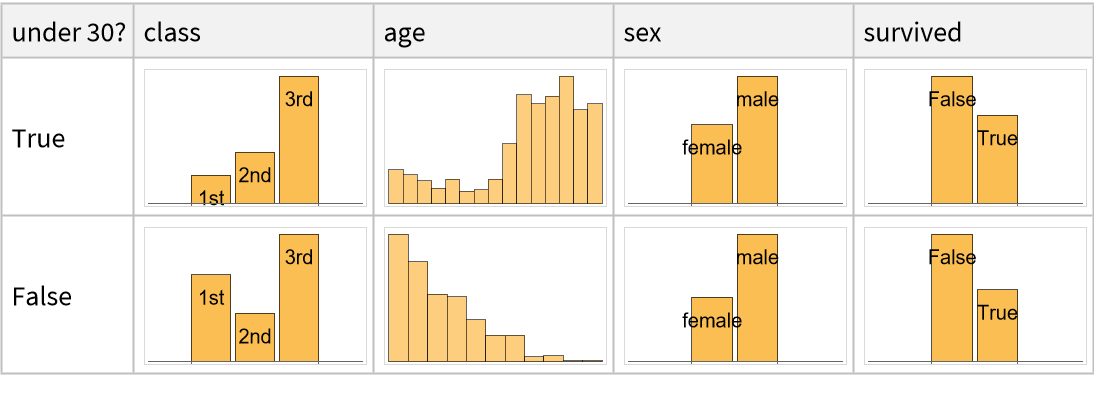Click the female bar in True row
The image size is (1094, 408).
712,165
